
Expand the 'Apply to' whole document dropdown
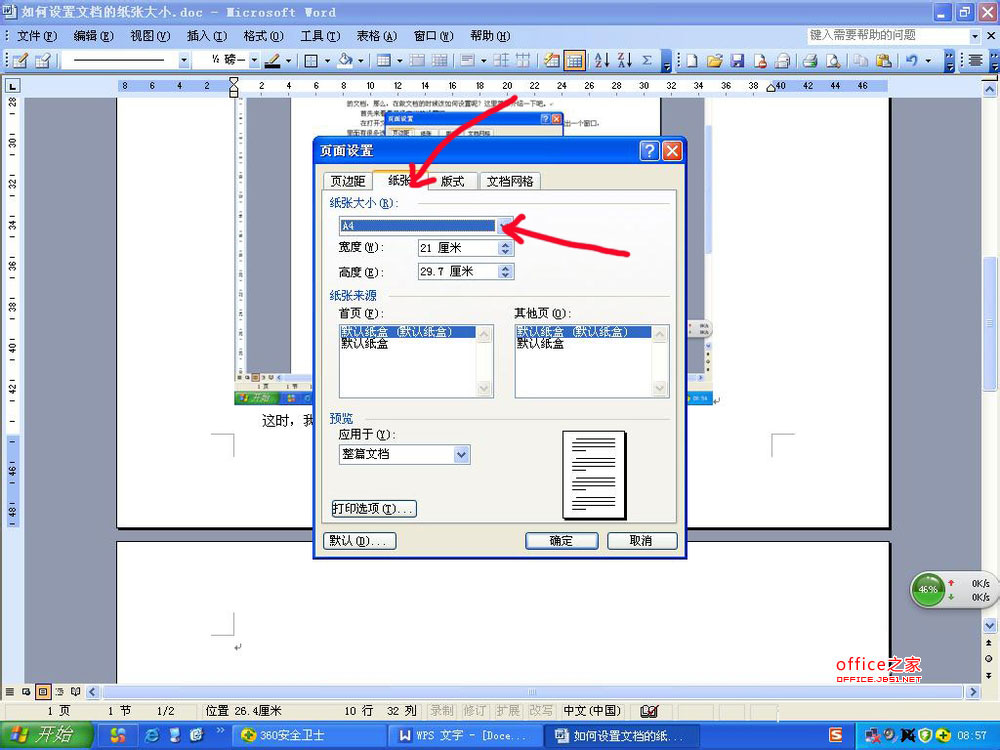(x=461, y=454)
